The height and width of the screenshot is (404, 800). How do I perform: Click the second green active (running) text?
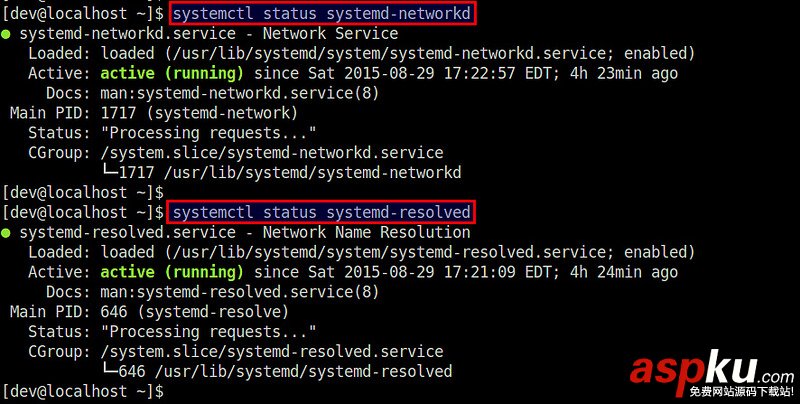[x=172, y=272]
